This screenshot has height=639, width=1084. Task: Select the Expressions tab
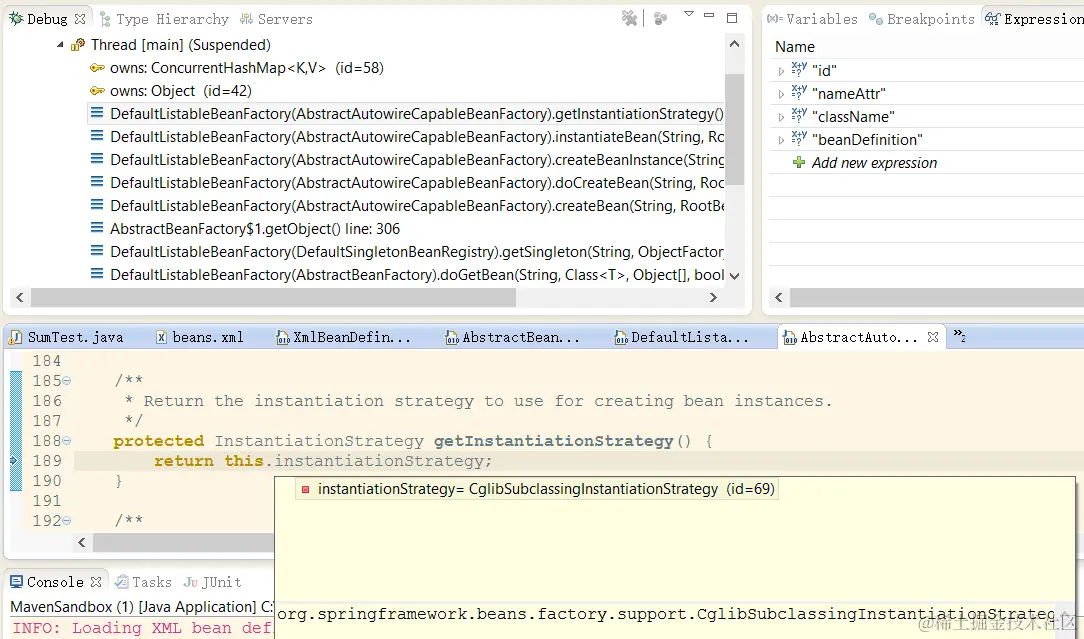pyautogui.click(x=1034, y=19)
